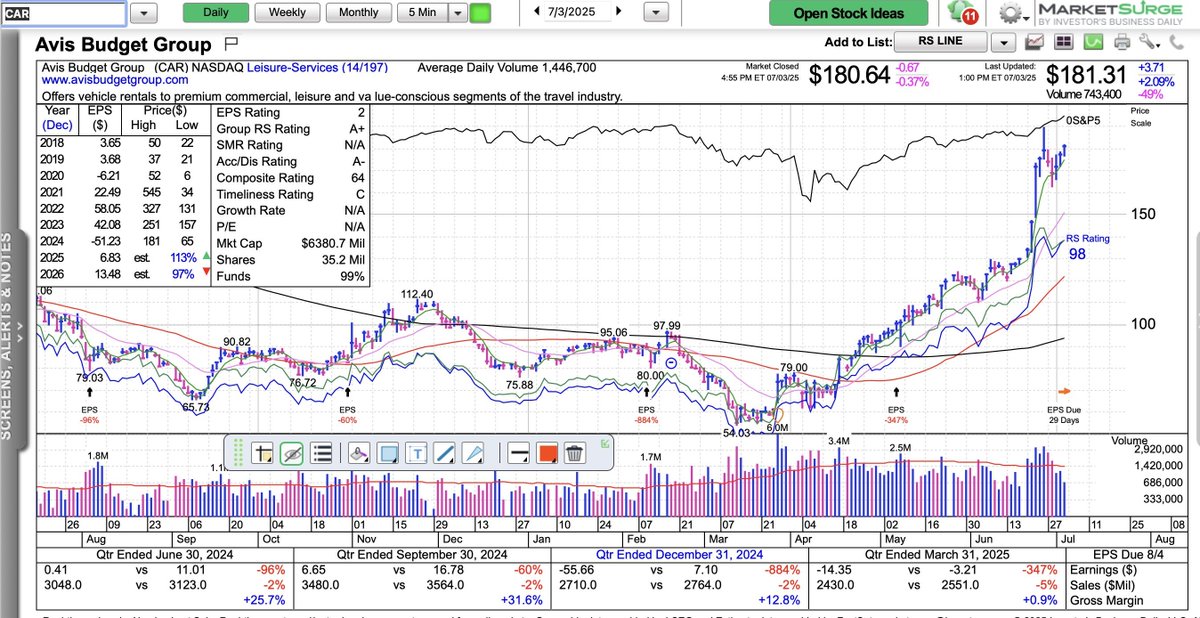Click the 7/3/2025 date field

click(577, 12)
